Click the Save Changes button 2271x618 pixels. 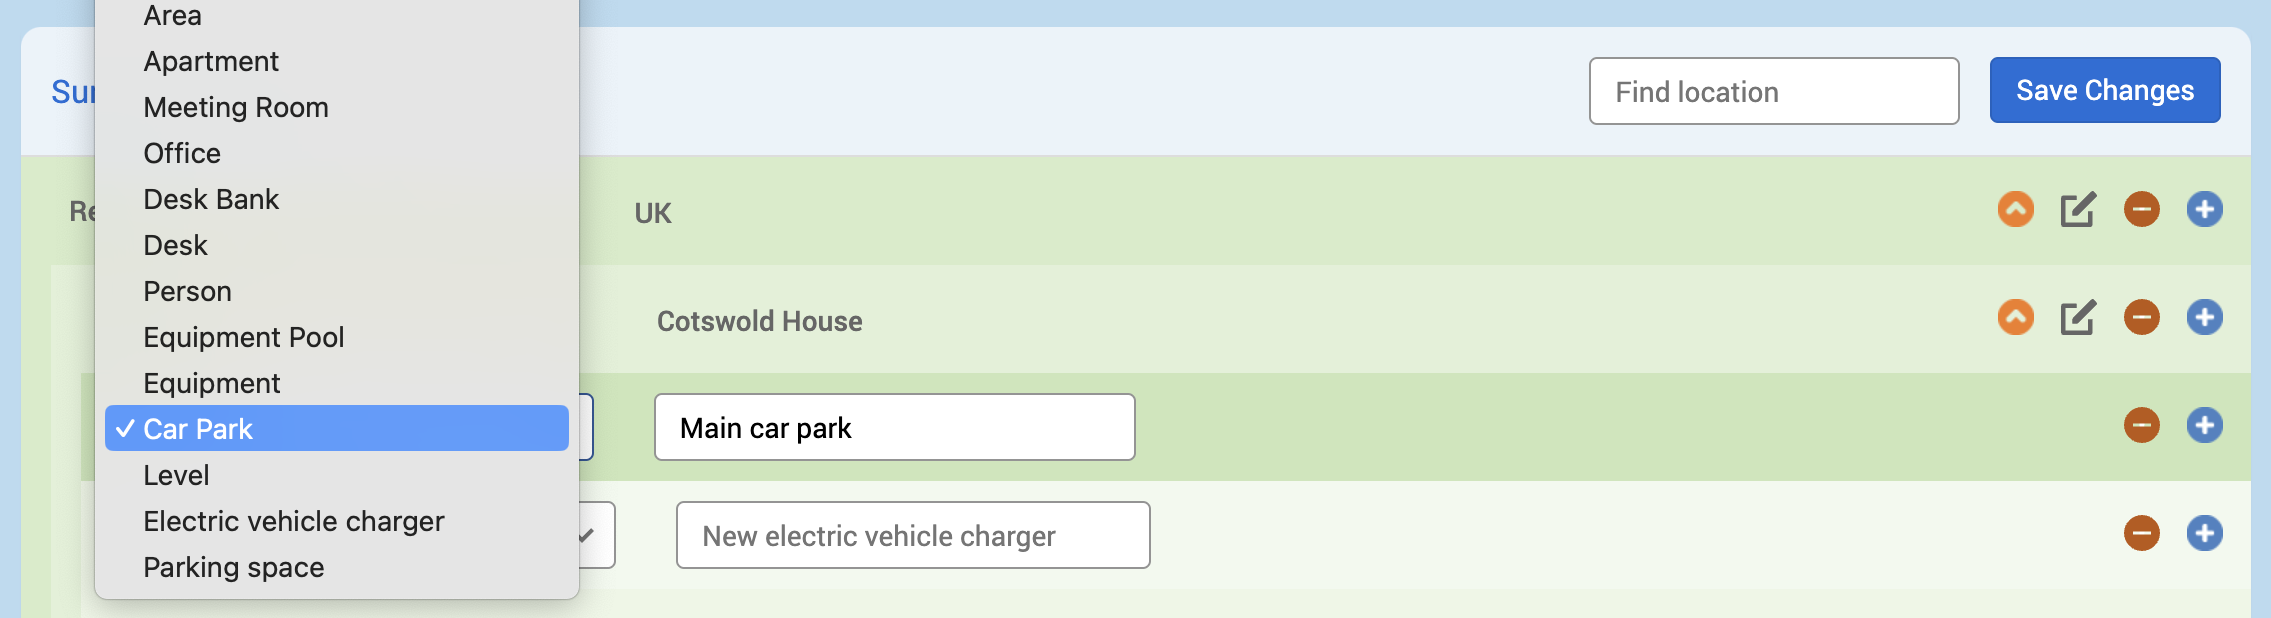(2104, 91)
